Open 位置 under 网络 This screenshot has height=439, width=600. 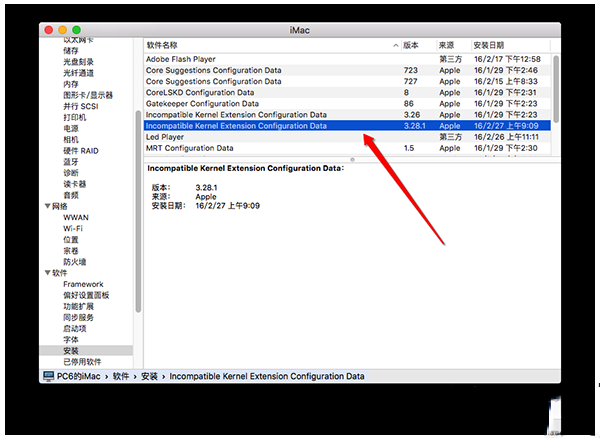71,240
